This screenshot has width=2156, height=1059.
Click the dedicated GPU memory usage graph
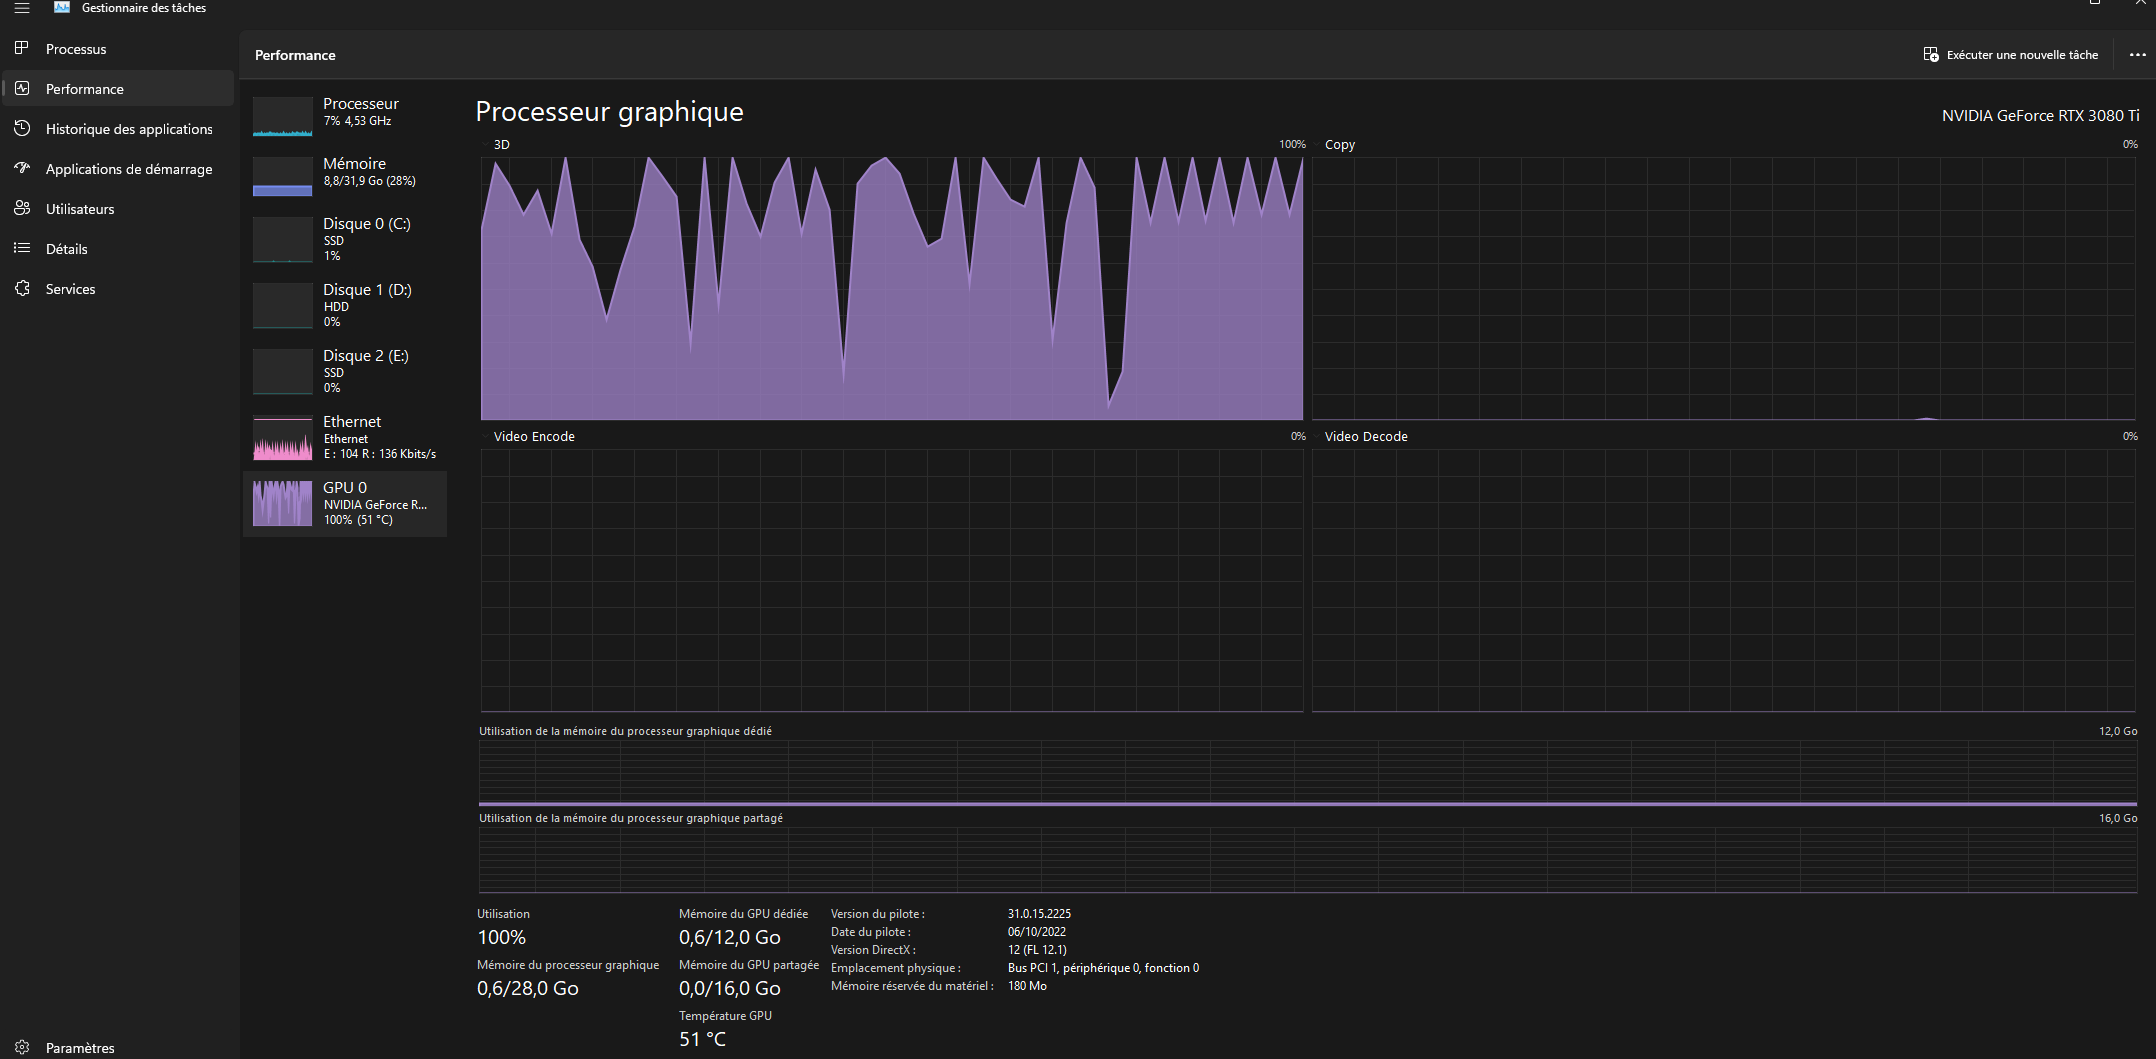point(1307,773)
